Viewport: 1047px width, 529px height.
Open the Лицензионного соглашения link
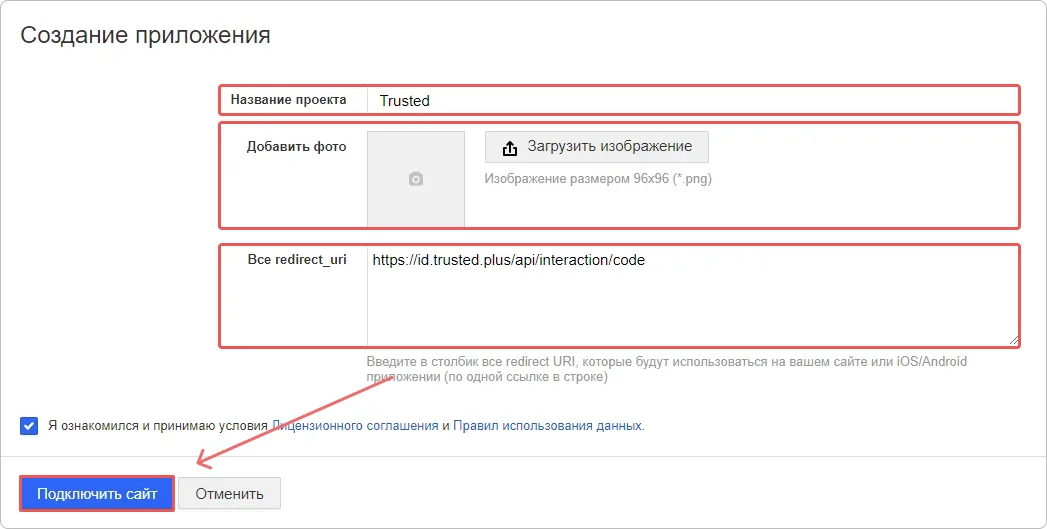tap(355, 425)
